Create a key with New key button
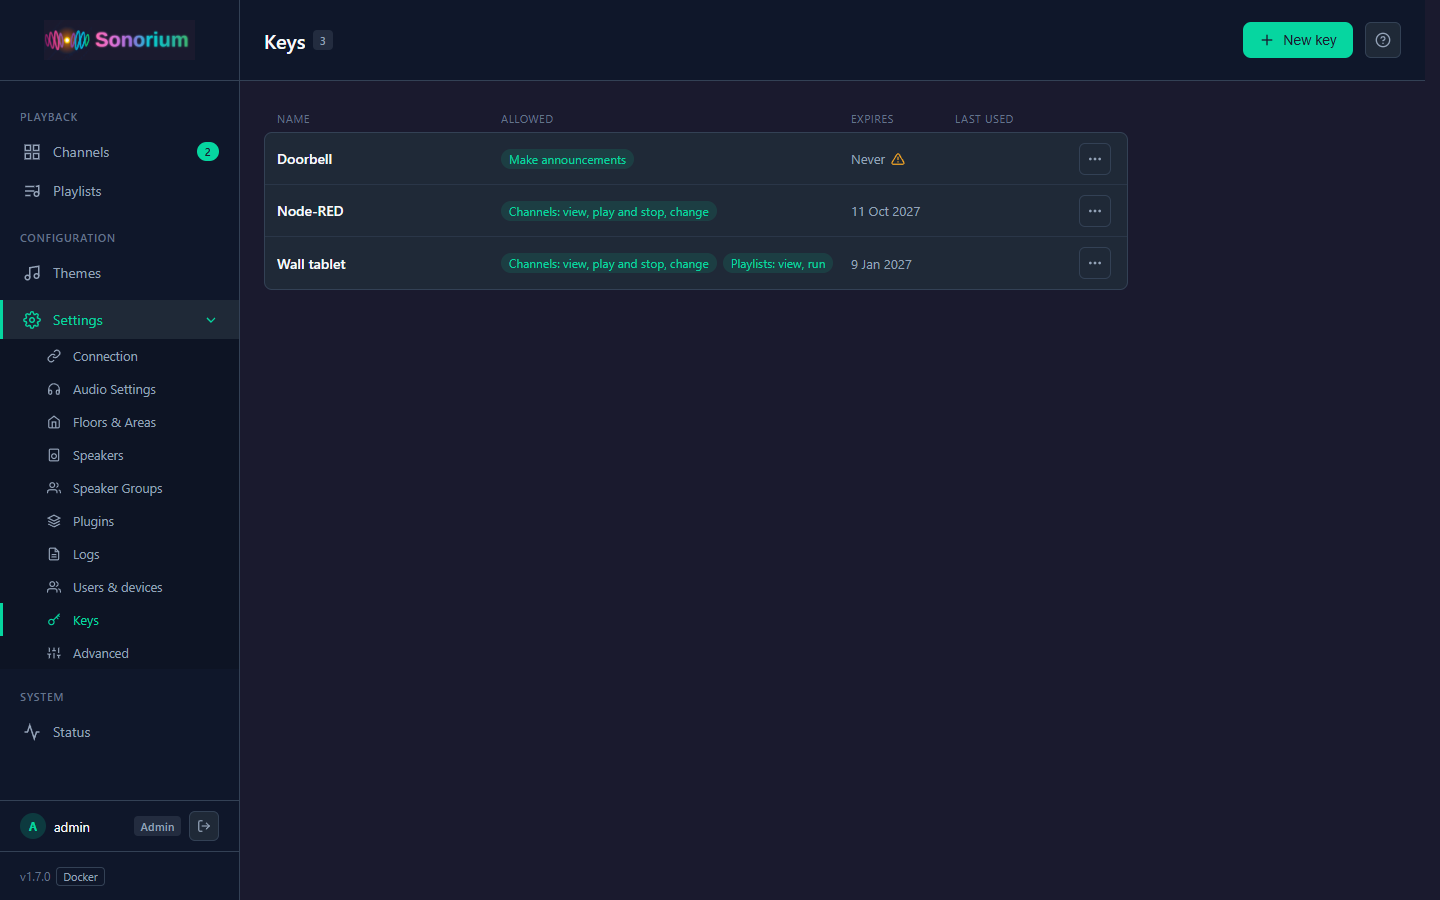This screenshot has height=900, width=1440. [1297, 40]
